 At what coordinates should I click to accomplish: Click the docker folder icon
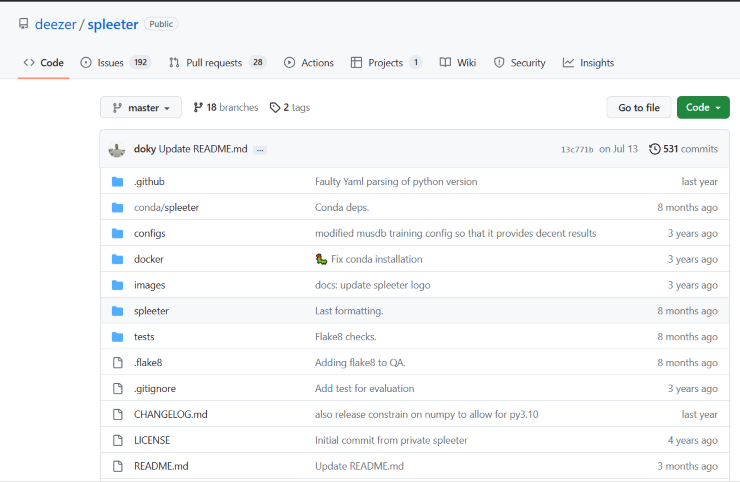117,259
